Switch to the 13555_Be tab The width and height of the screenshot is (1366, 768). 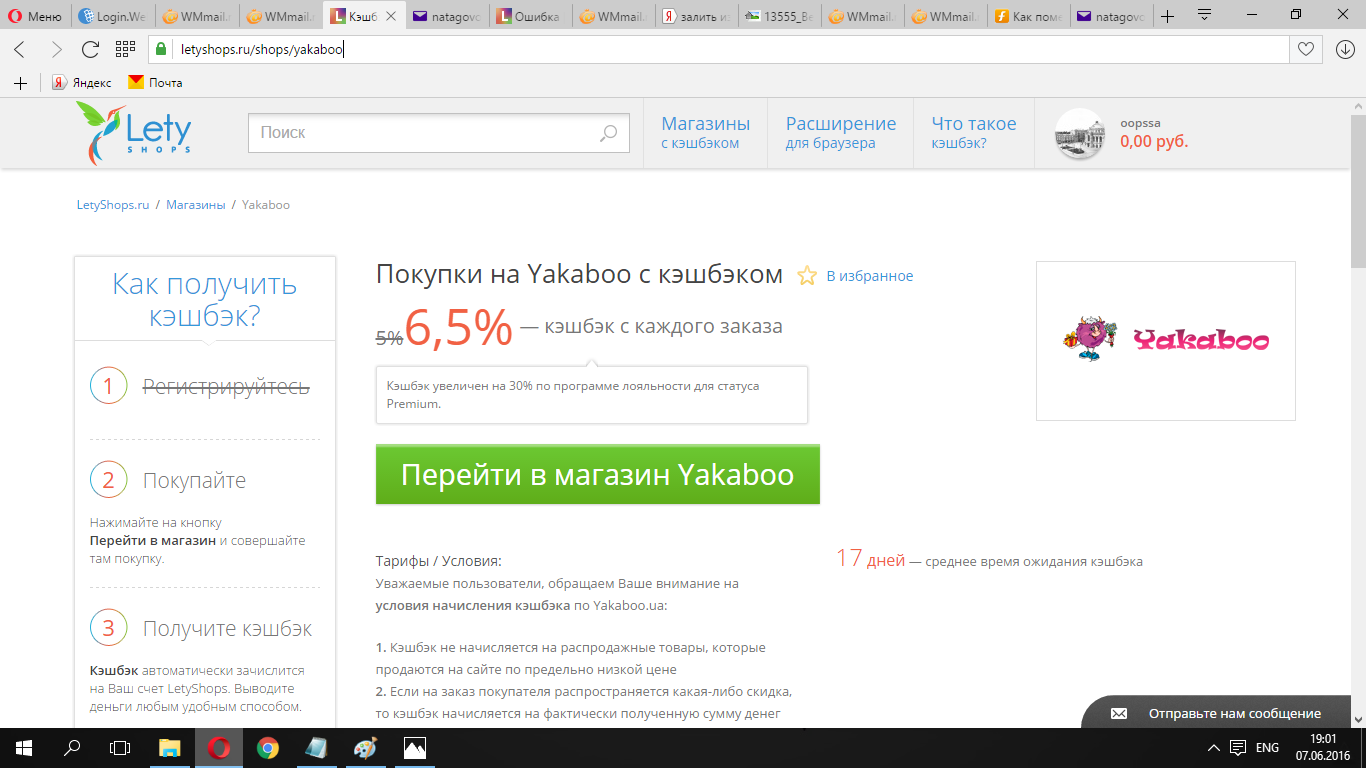(780, 16)
